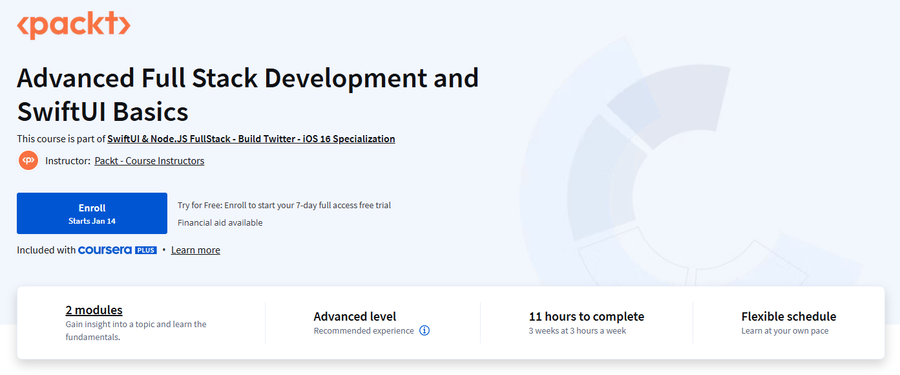Click '11 hours to complete' text
The width and height of the screenshot is (900, 375).
tap(587, 316)
